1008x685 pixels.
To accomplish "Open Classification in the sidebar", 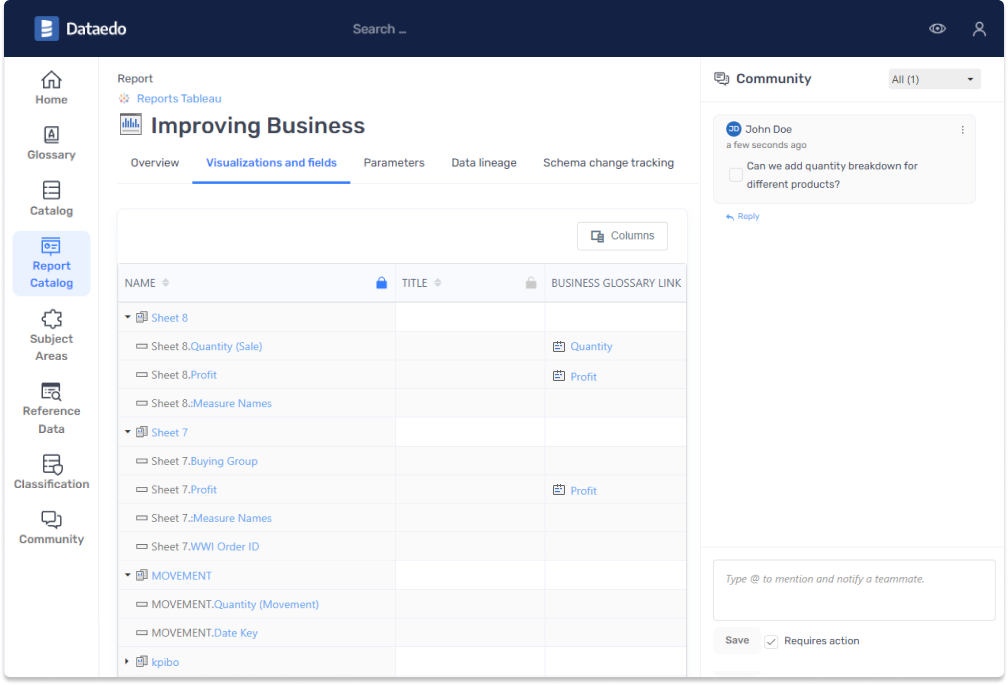I will 51,465.
